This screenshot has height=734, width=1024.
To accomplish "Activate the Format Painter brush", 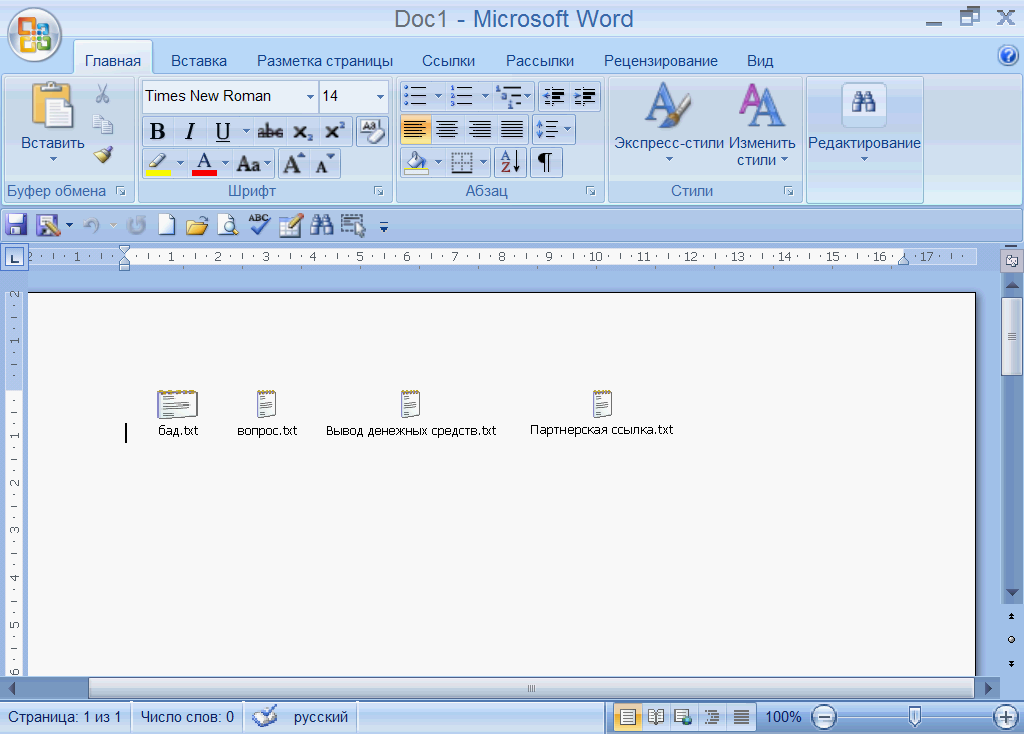I will [x=103, y=154].
